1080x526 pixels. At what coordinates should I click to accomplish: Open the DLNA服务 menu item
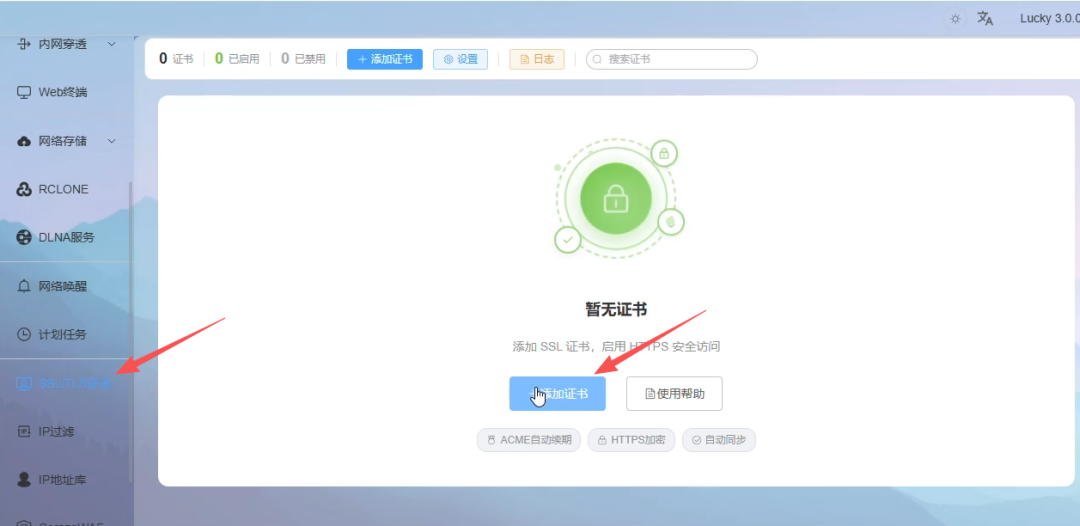66,238
